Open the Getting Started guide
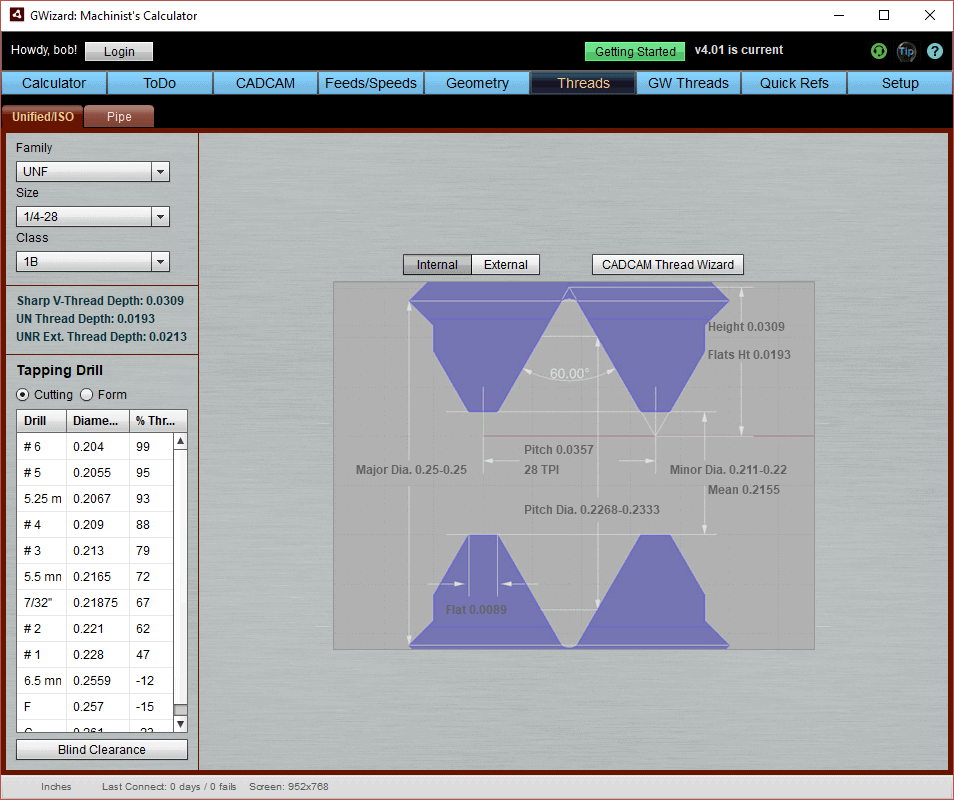This screenshot has height=800, width=954. 634,50
